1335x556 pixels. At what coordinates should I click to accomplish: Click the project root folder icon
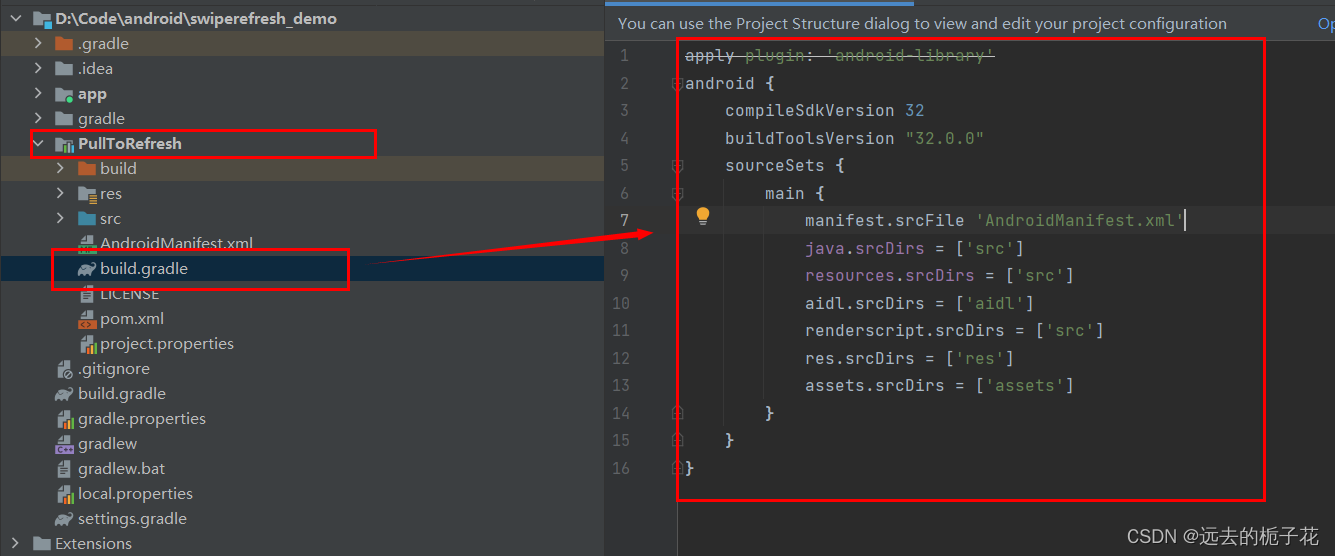[x=42, y=19]
